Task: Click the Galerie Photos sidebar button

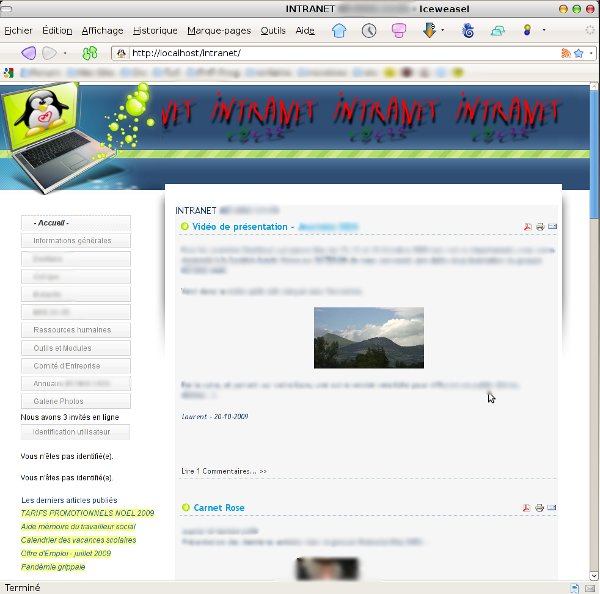Action: [x=76, y=401]
